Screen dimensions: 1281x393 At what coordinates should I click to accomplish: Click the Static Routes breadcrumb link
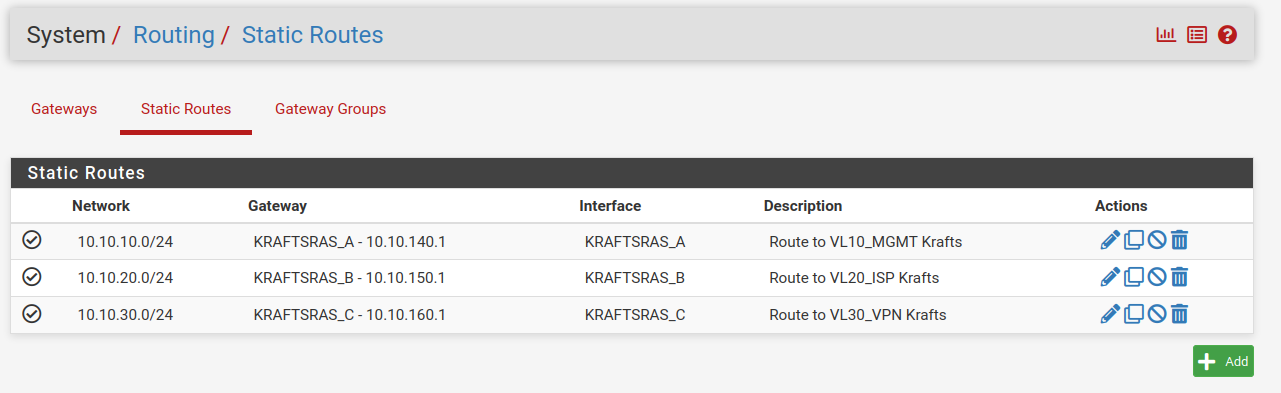312,35
